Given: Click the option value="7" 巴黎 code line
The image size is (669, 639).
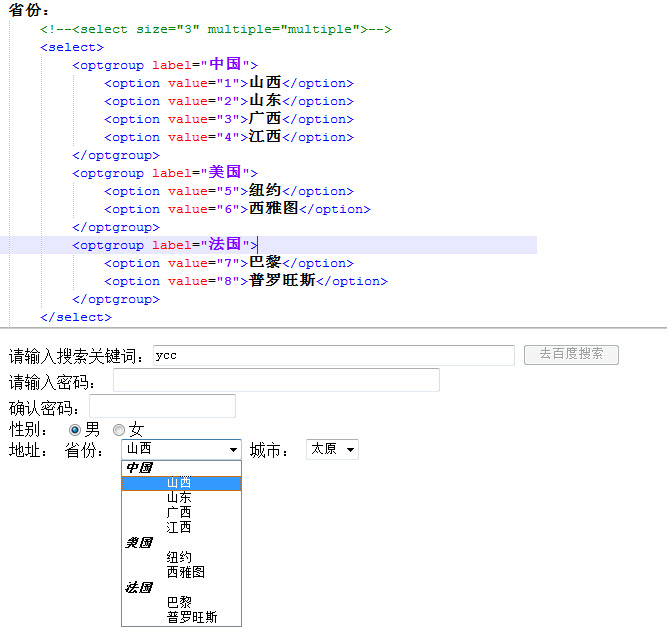Looking at the screenshot, I should click(229, 263).
